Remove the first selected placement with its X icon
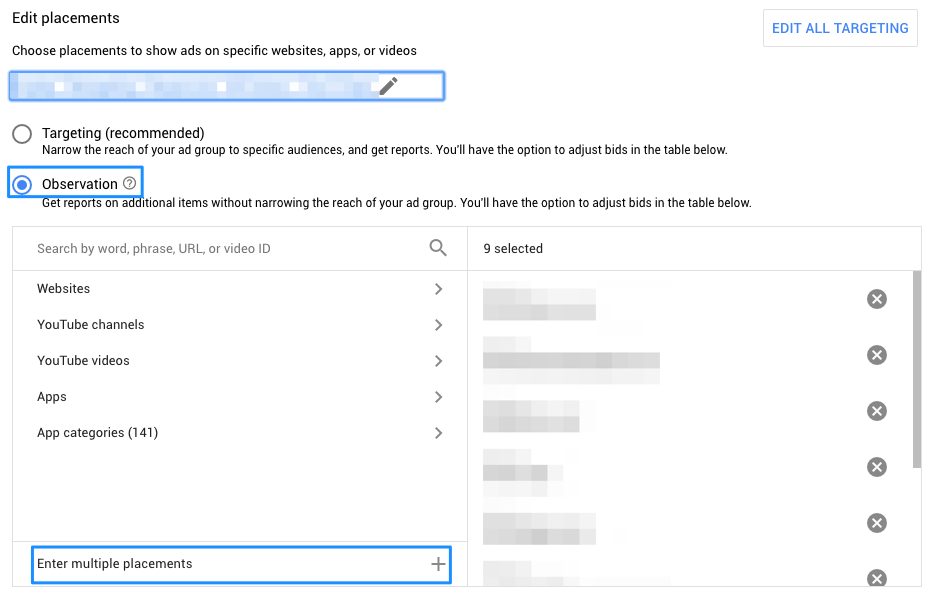The height and width of the screenshot is (593, 950). (877, 299)
